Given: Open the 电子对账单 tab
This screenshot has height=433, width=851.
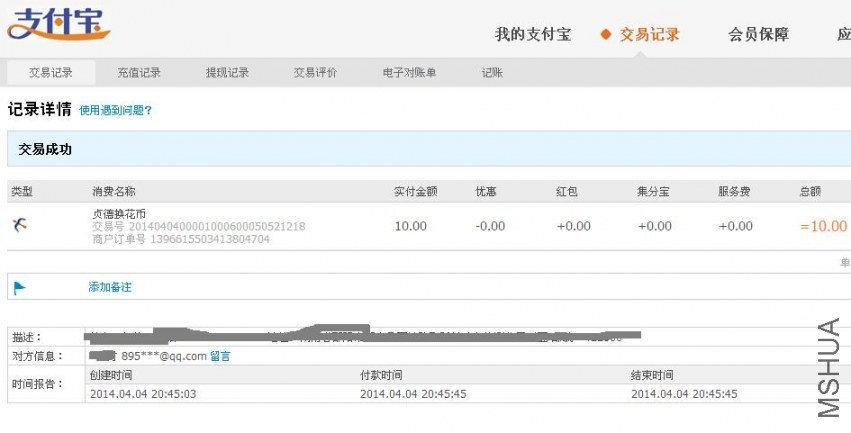Looking at the screenshot, I should click(x=409, y=73).
